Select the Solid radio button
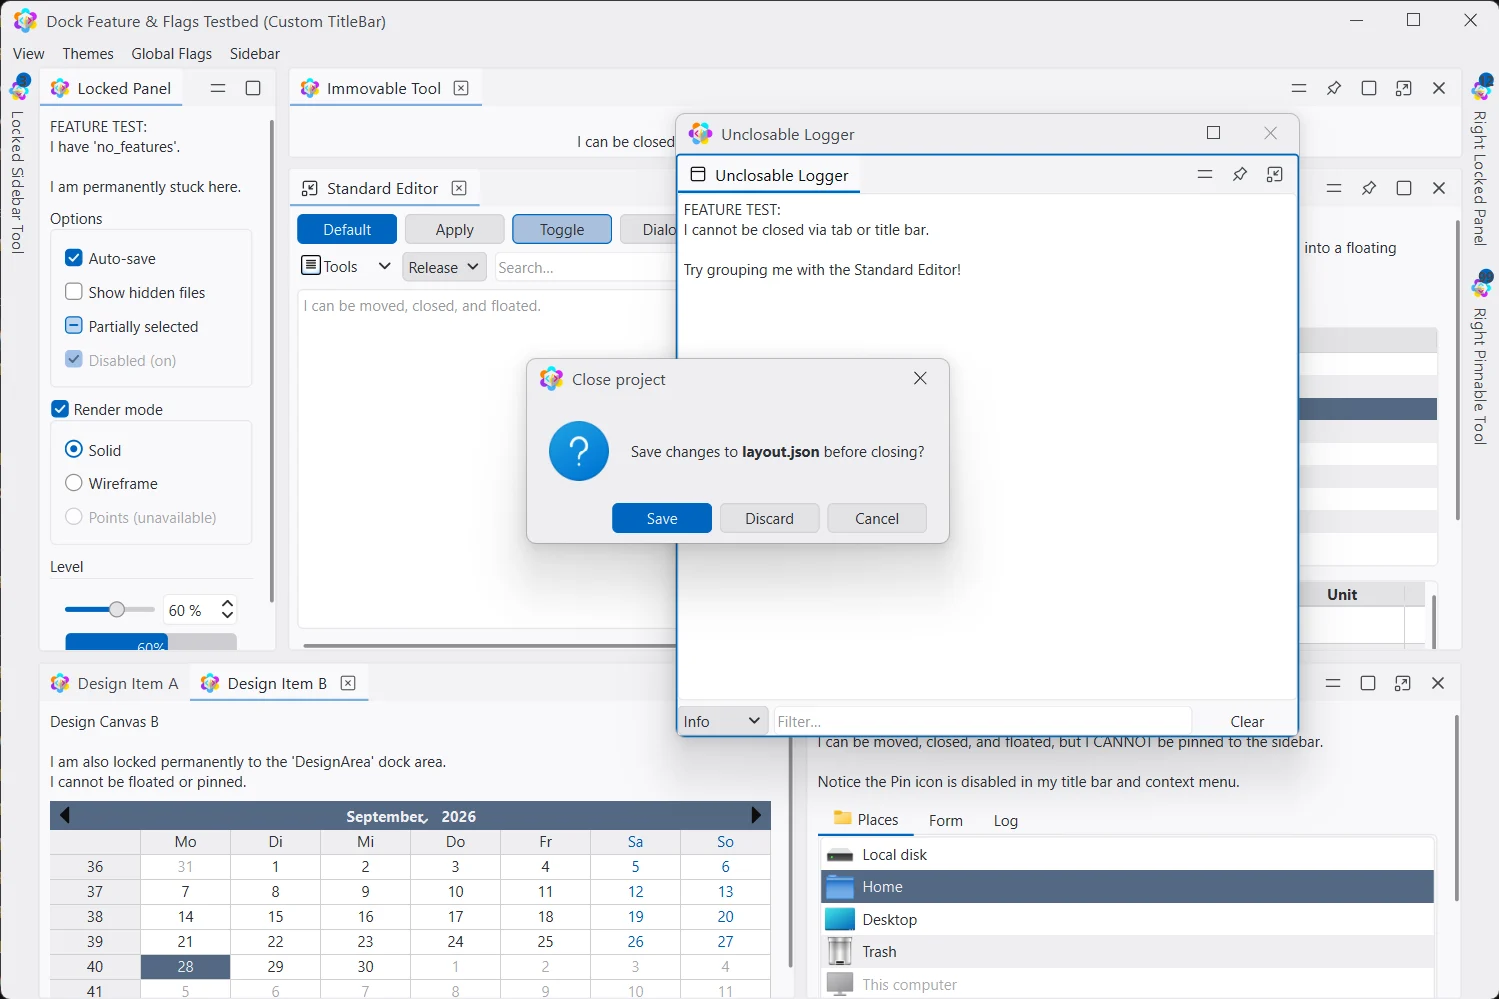 point(93,450)
